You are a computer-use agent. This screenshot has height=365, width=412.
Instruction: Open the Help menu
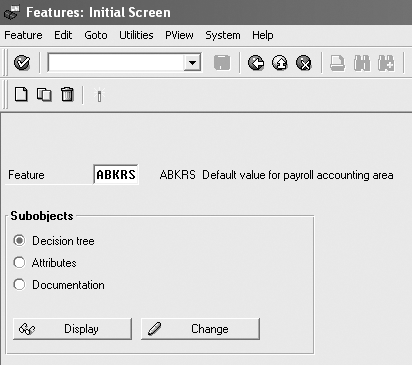tap(263, 35)
